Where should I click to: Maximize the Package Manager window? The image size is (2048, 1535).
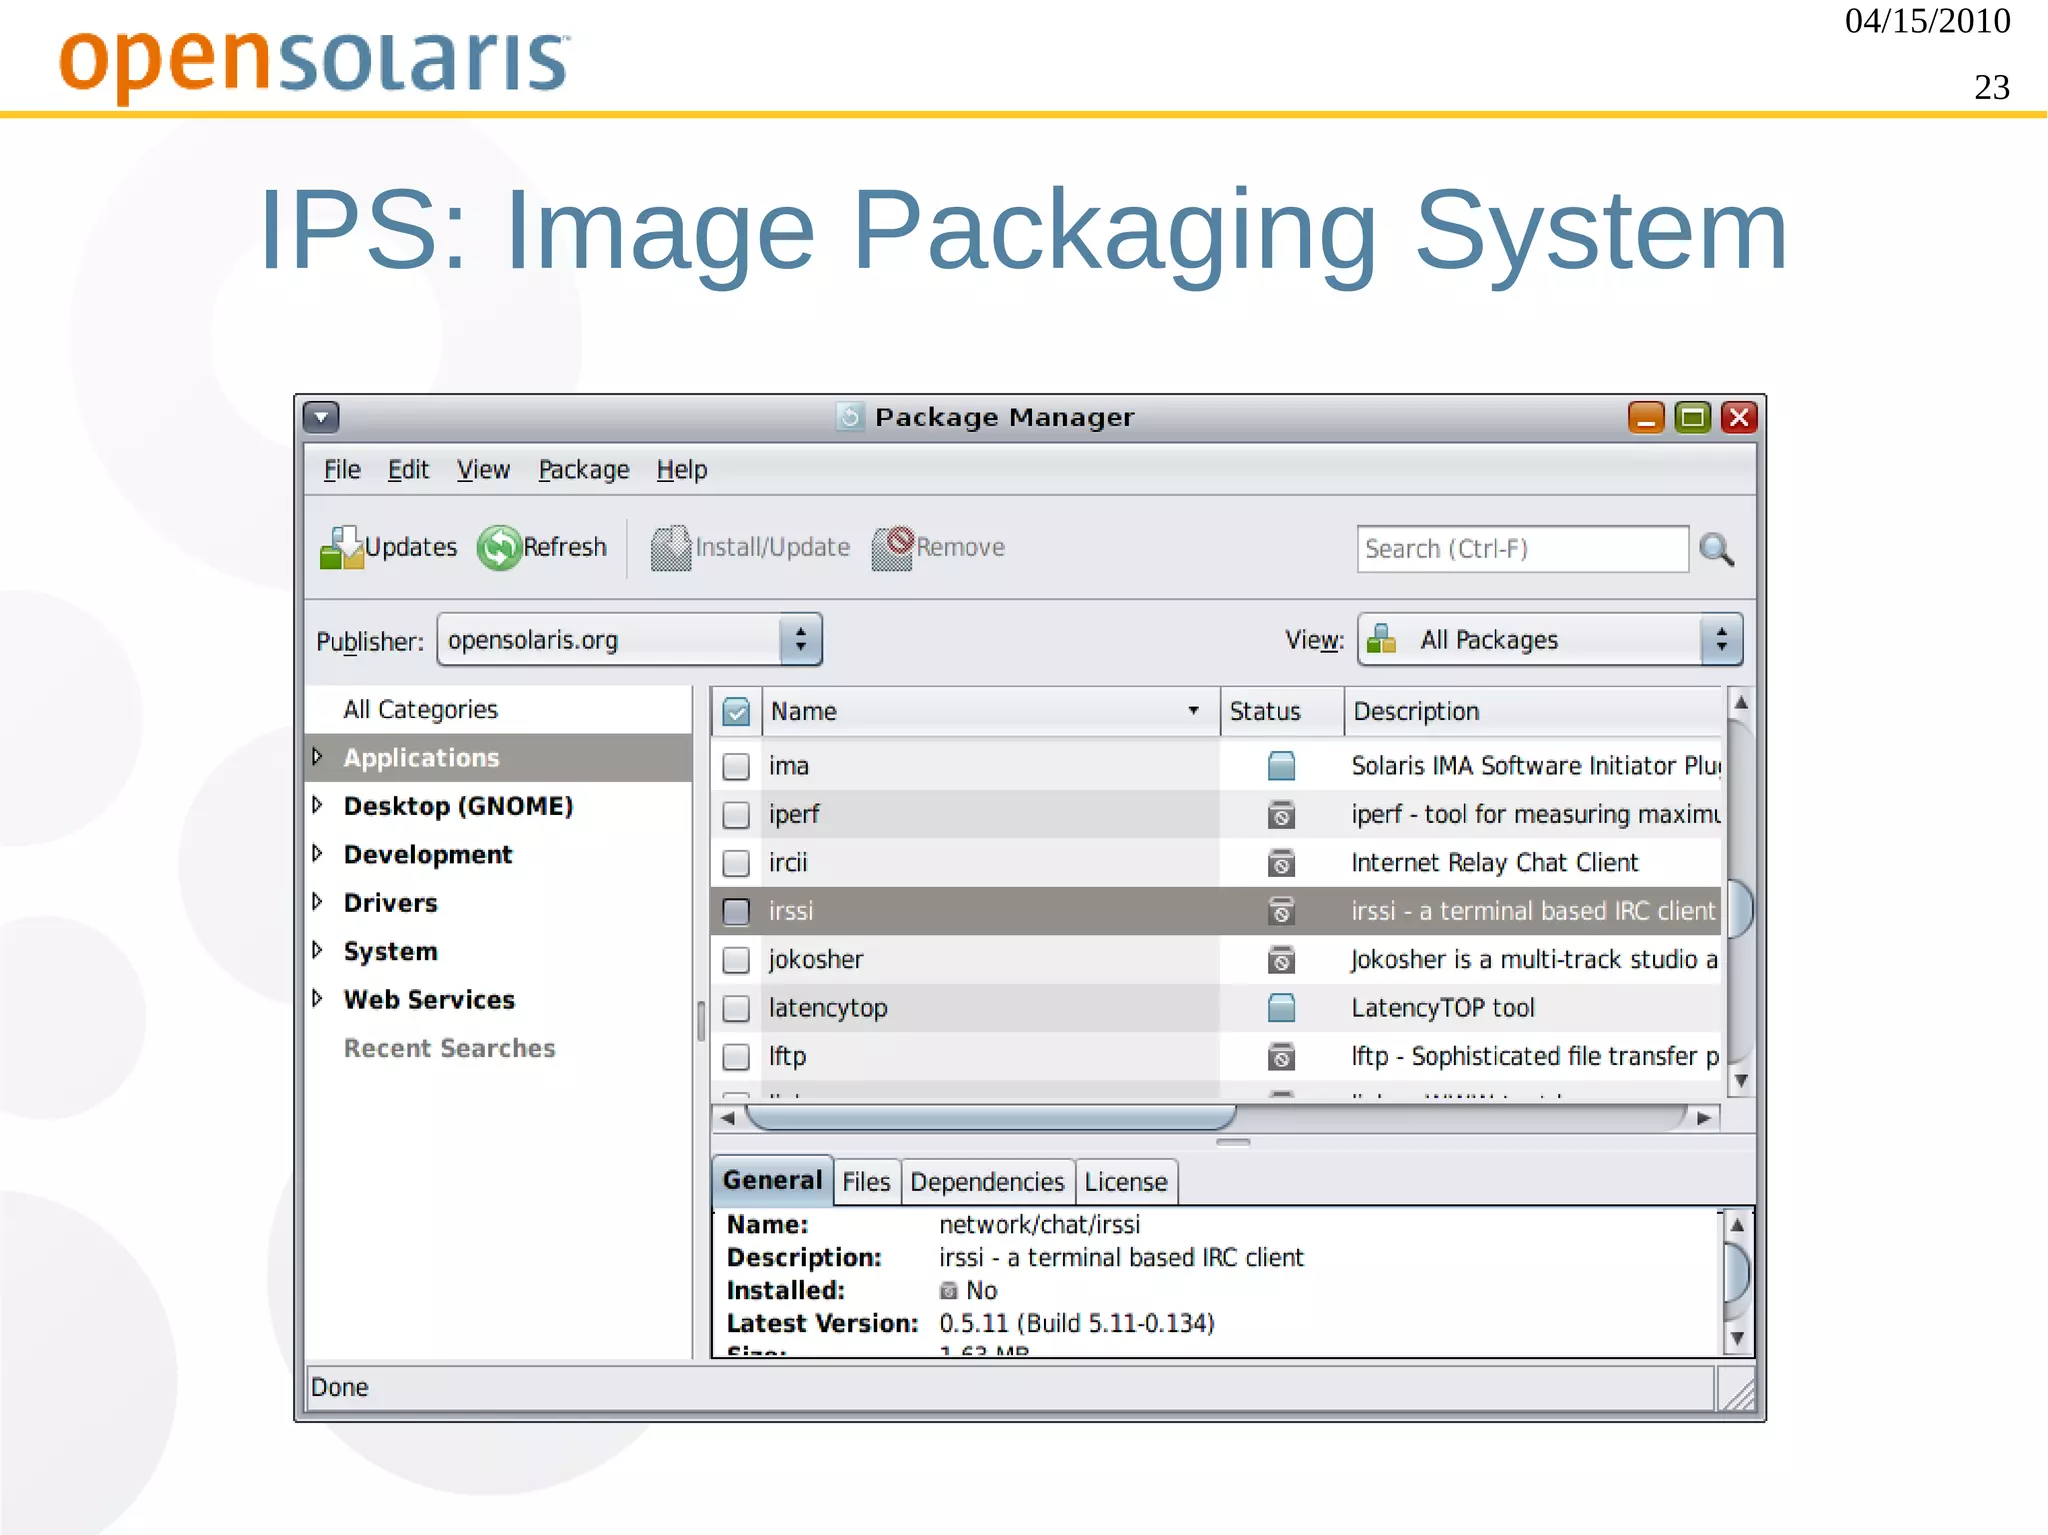point(1692,417)
